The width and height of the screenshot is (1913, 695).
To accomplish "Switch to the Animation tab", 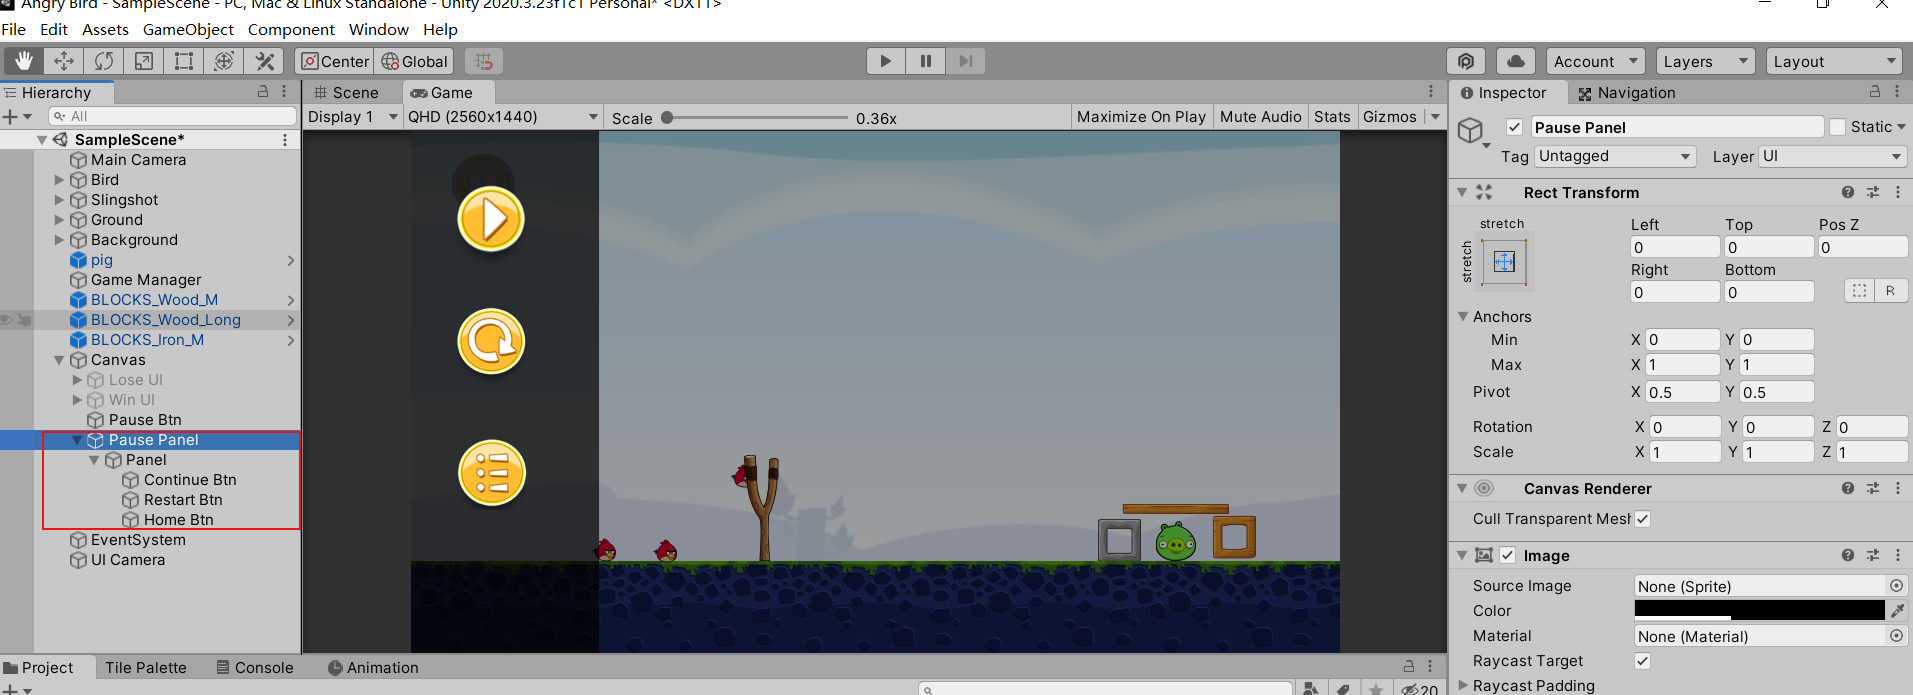I will [373, 667].
